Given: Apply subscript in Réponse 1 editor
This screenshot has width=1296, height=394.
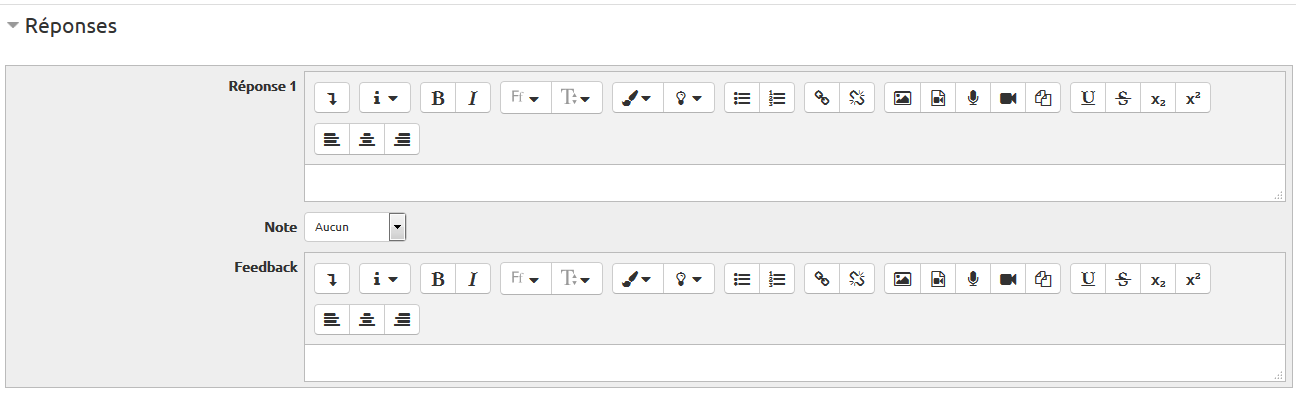Looking at the screenshot, I should (x=1158, y=98).
